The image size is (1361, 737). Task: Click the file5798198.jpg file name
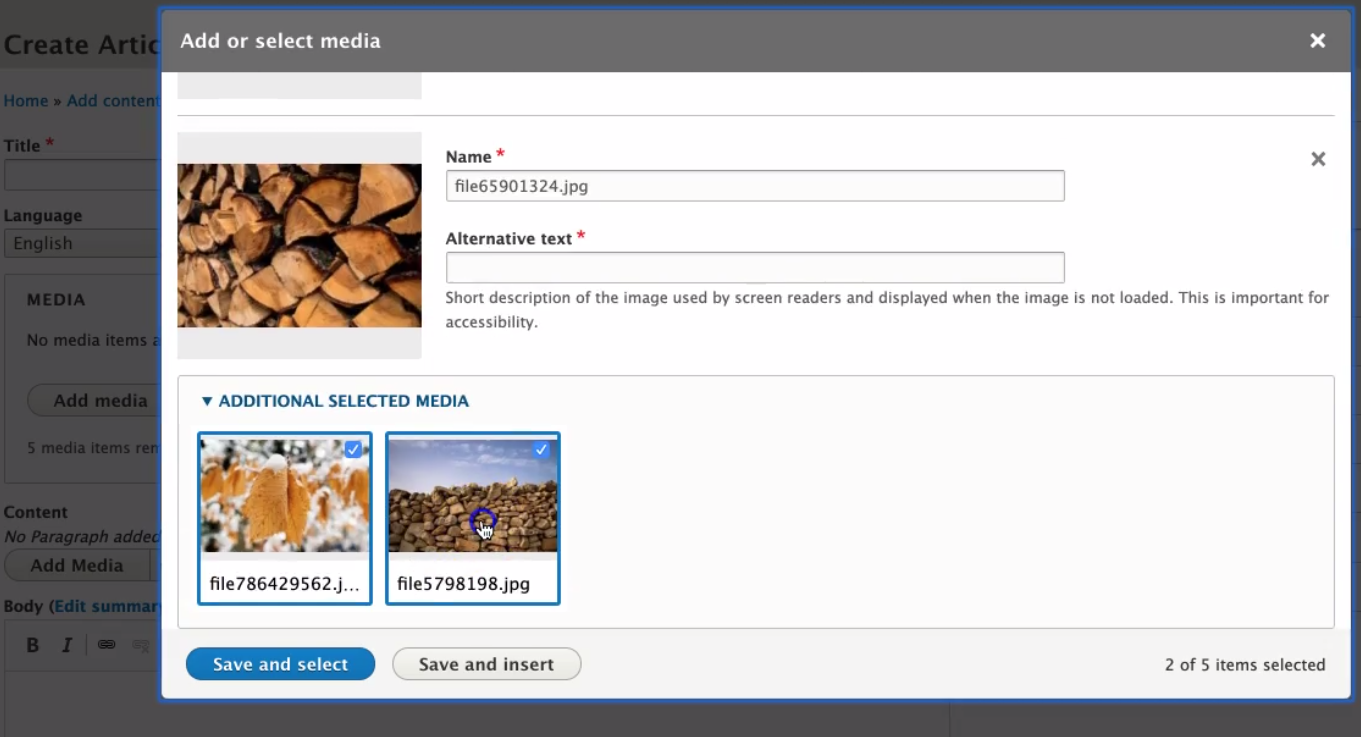463,584
